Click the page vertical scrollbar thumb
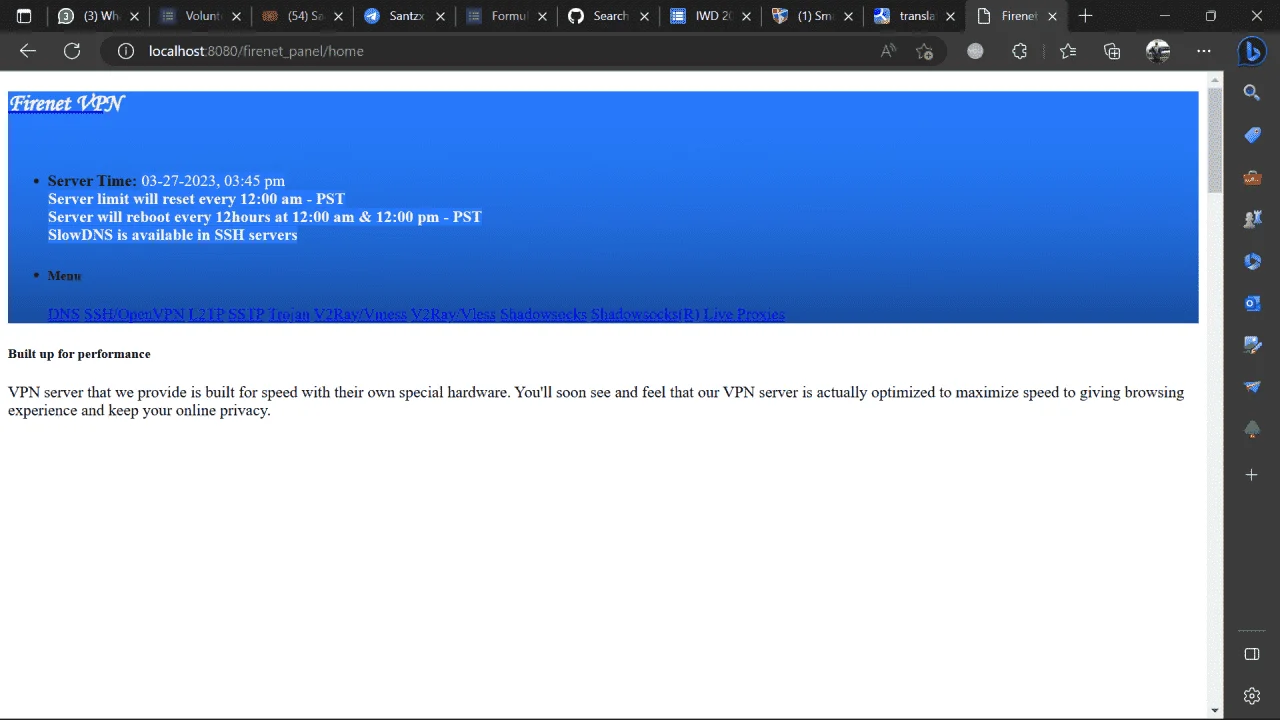 coord(1215,140)
